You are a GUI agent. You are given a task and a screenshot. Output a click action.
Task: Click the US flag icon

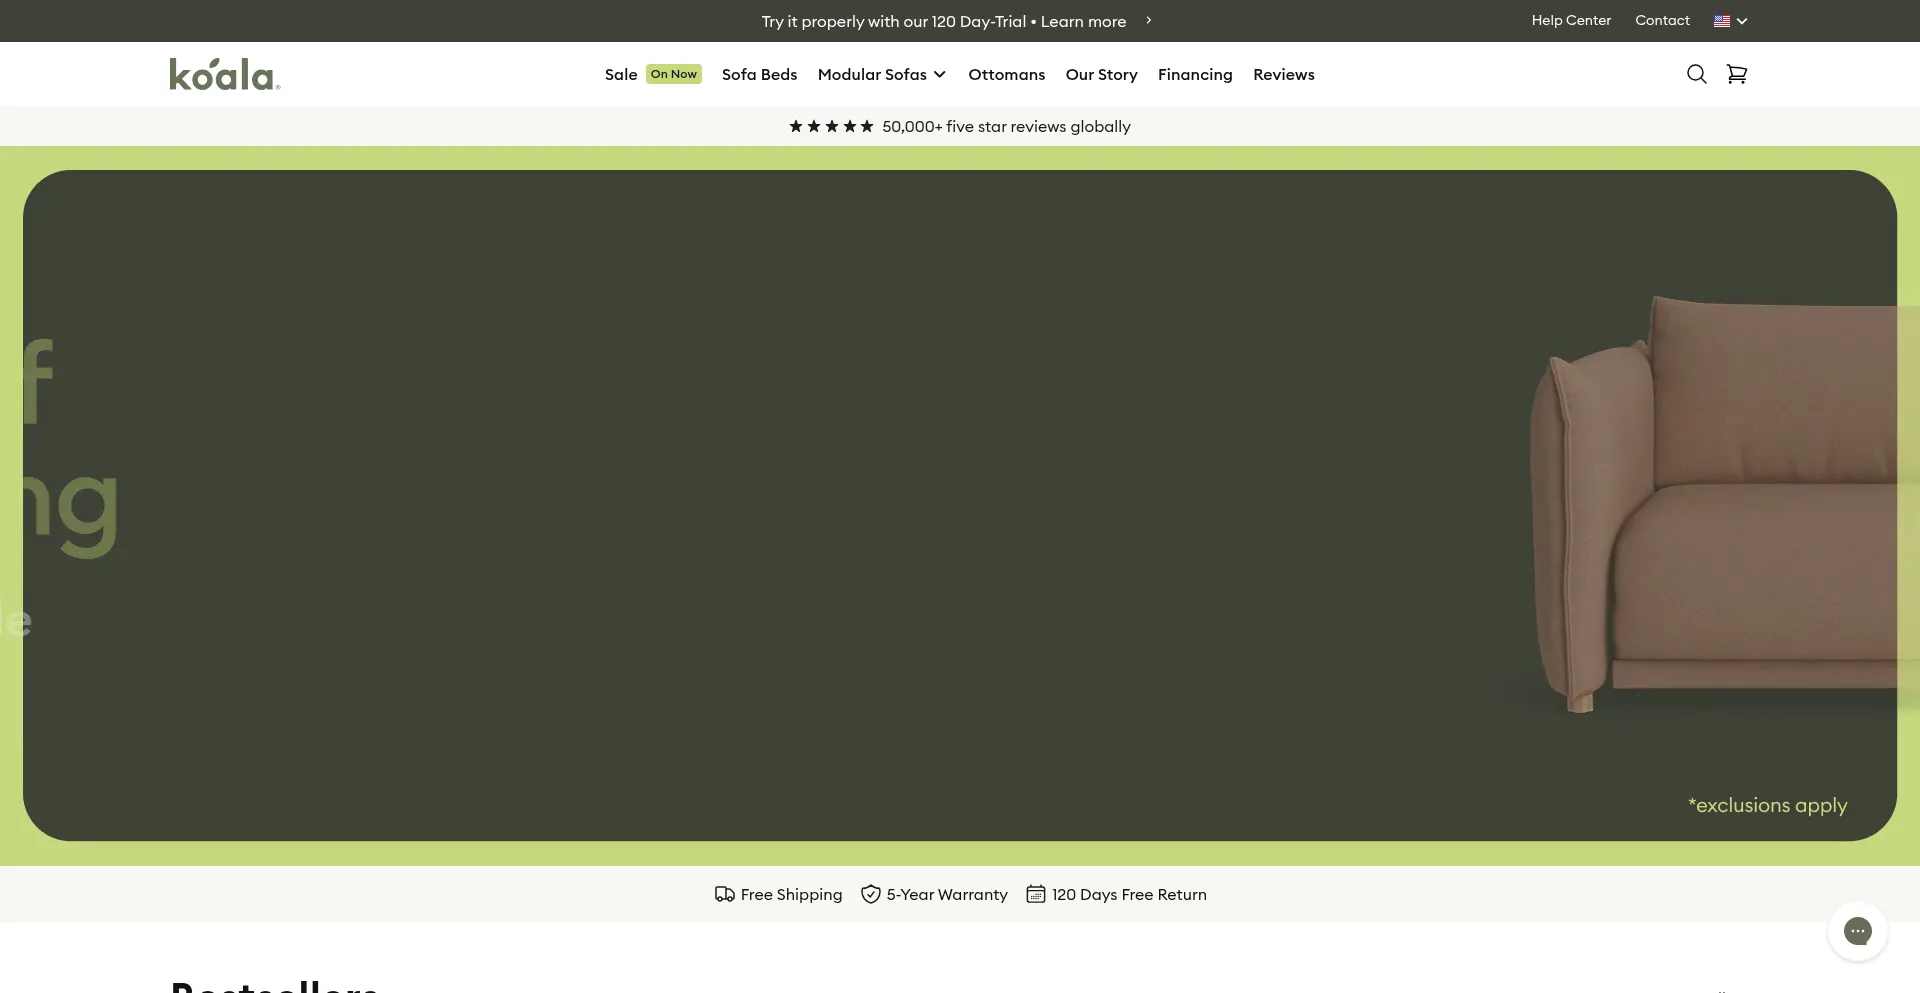tap(1722, 21)
